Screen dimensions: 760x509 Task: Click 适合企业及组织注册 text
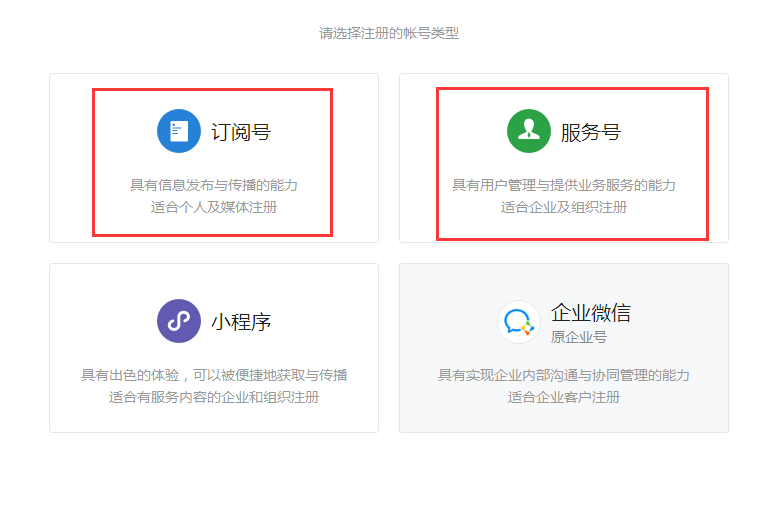coord(564,207)
